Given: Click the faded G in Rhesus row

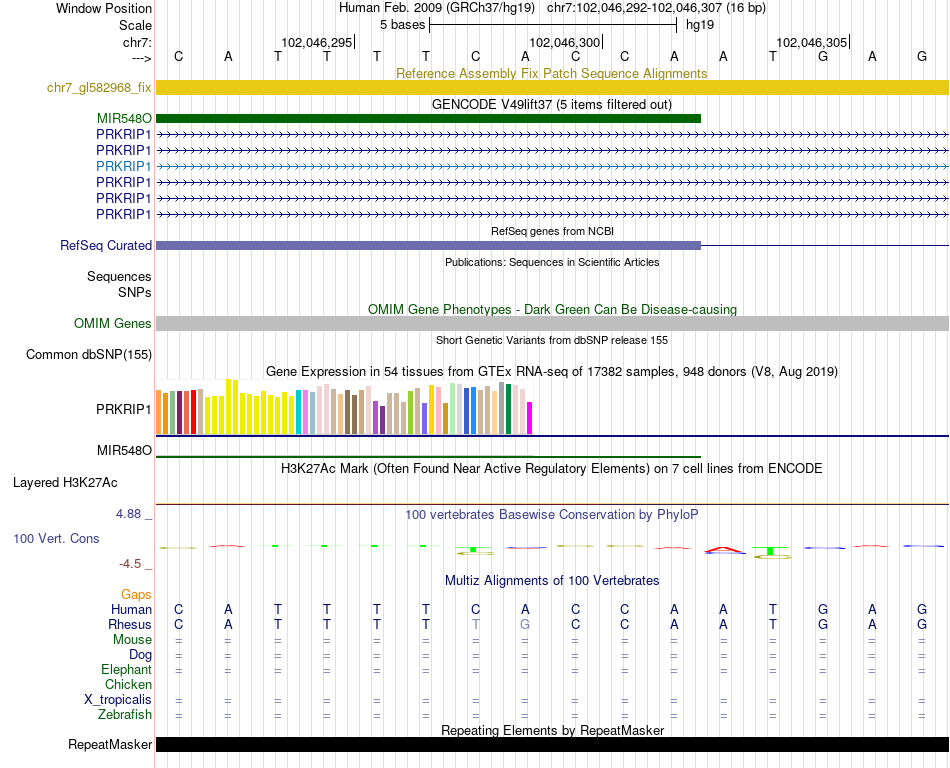Looking at the screenshot, I should tap(525, 624).
